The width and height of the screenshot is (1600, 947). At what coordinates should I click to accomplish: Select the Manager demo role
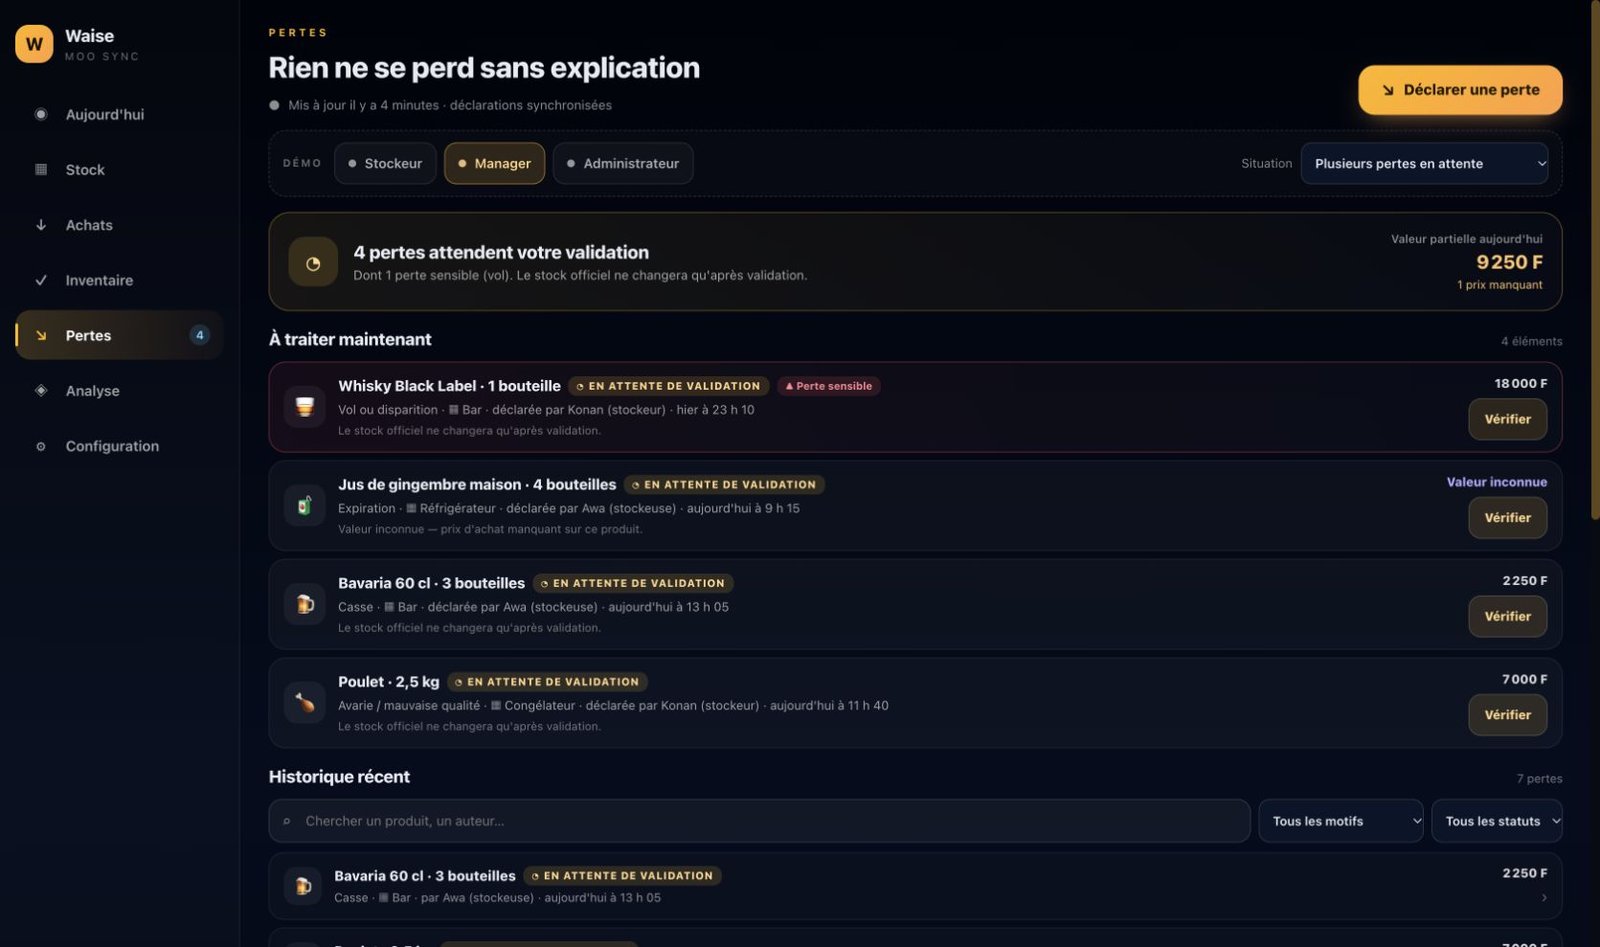point(494,163)
